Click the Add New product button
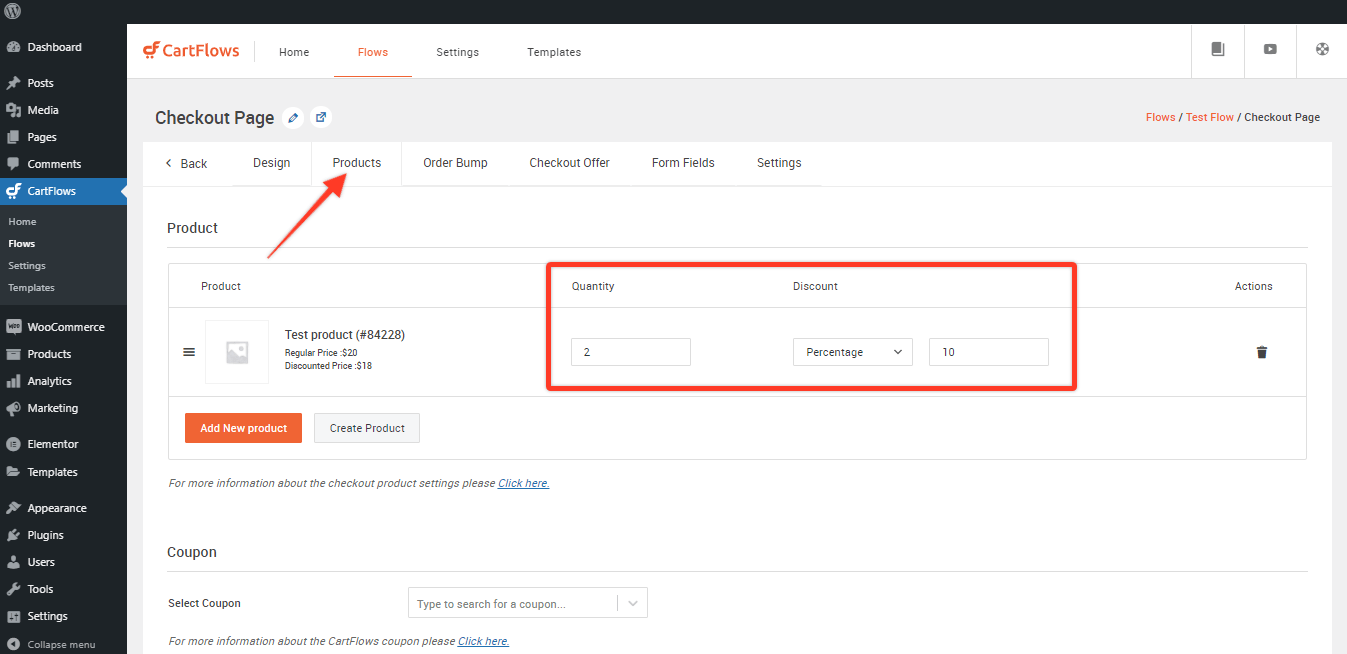Screen dimensions: 1347x654 pos(243,427)
